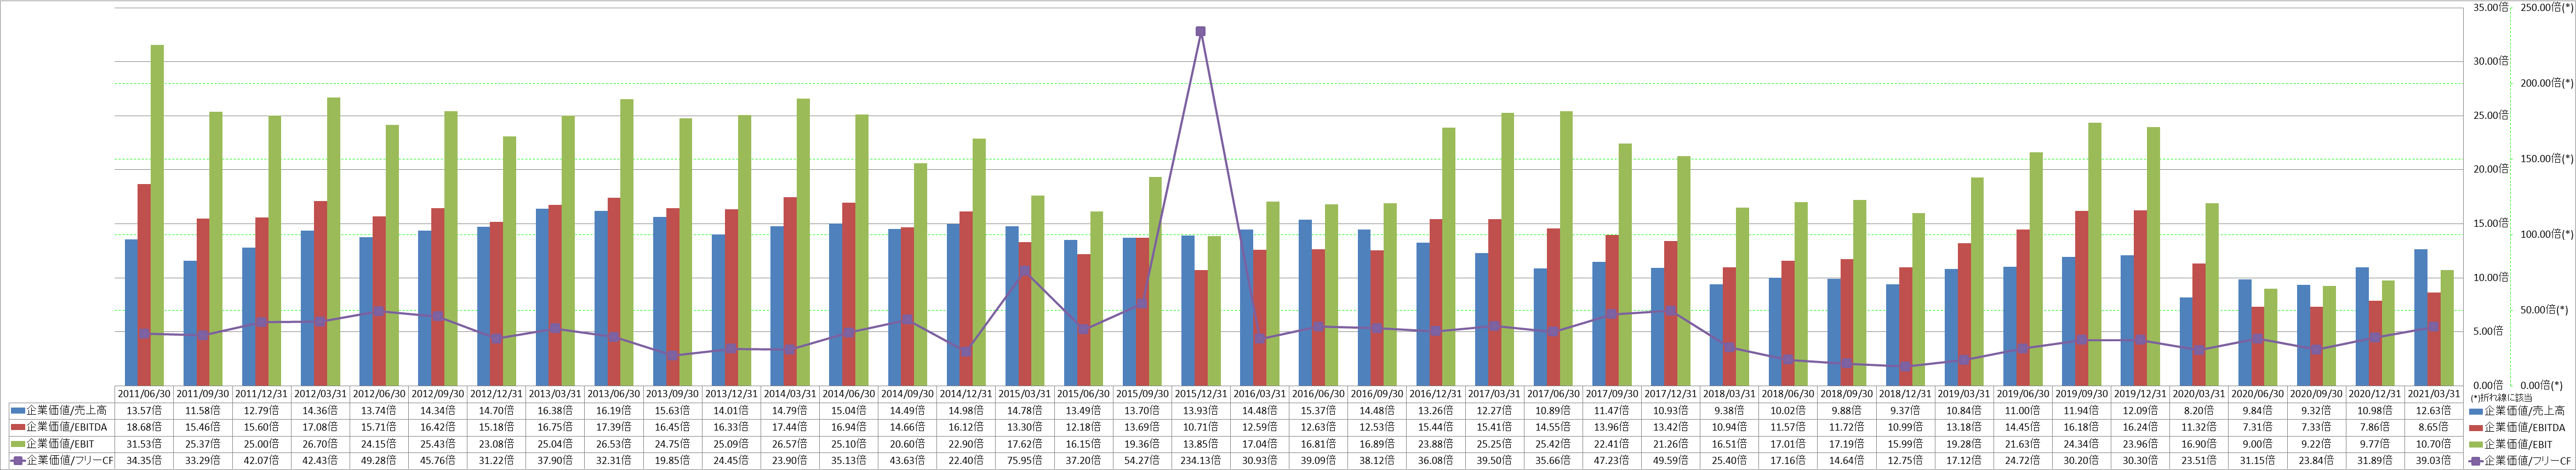Click the 31.53倍 EBIT cell

pos(145,444)
